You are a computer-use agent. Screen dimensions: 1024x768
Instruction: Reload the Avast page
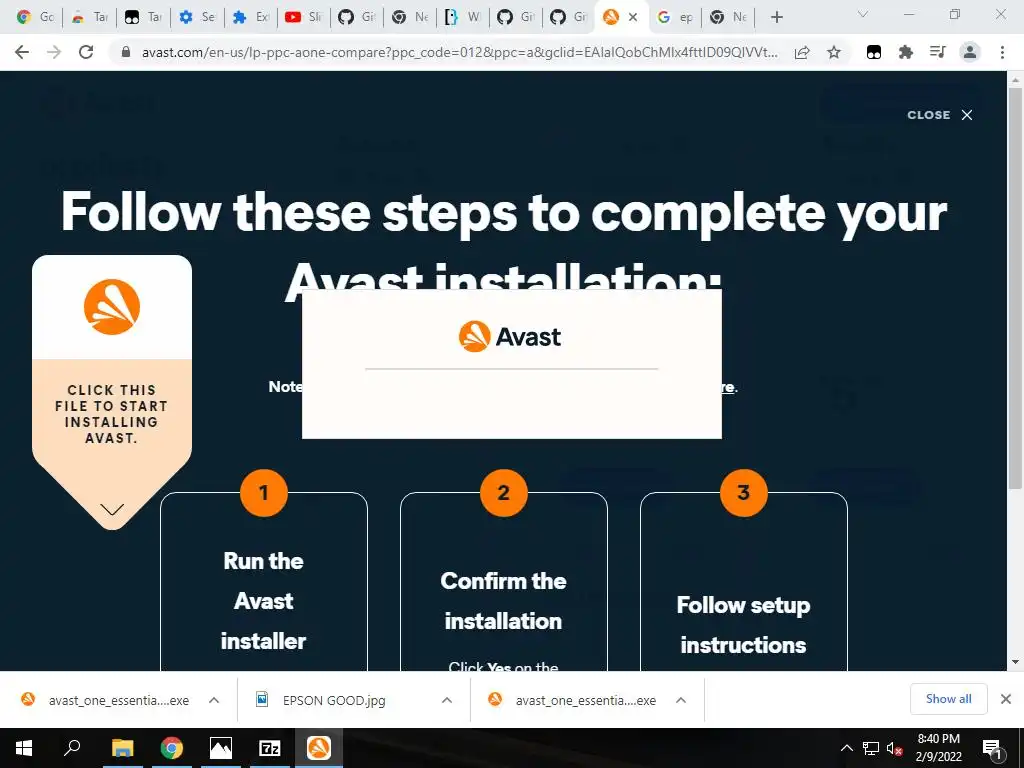pyautogui.click(x=86, y=52)
